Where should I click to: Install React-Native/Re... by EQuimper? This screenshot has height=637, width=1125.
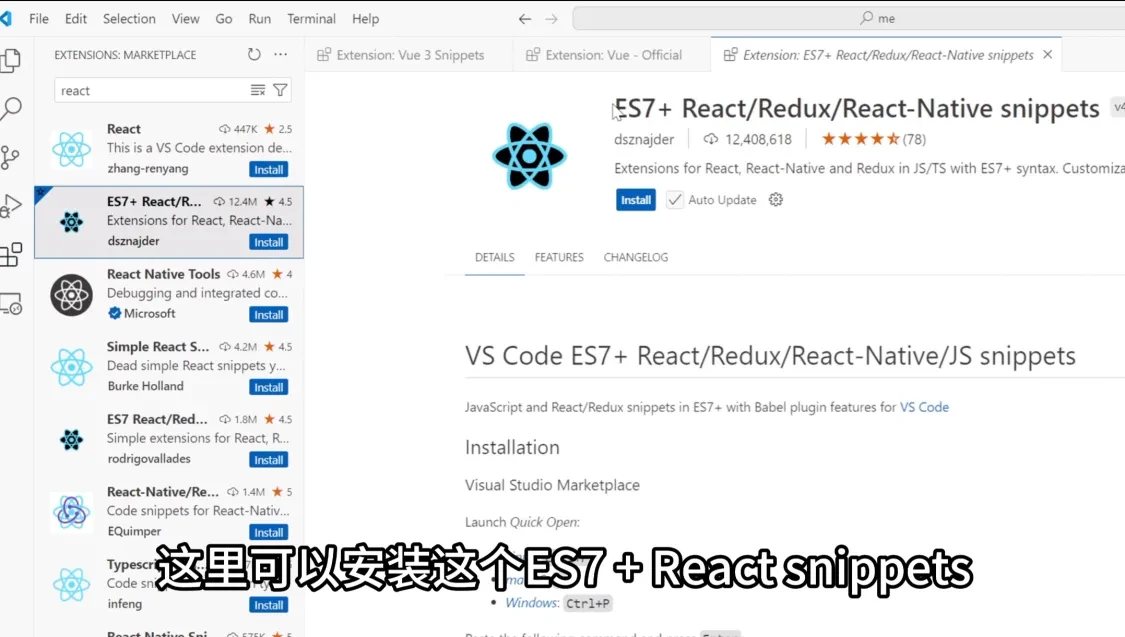268,532
